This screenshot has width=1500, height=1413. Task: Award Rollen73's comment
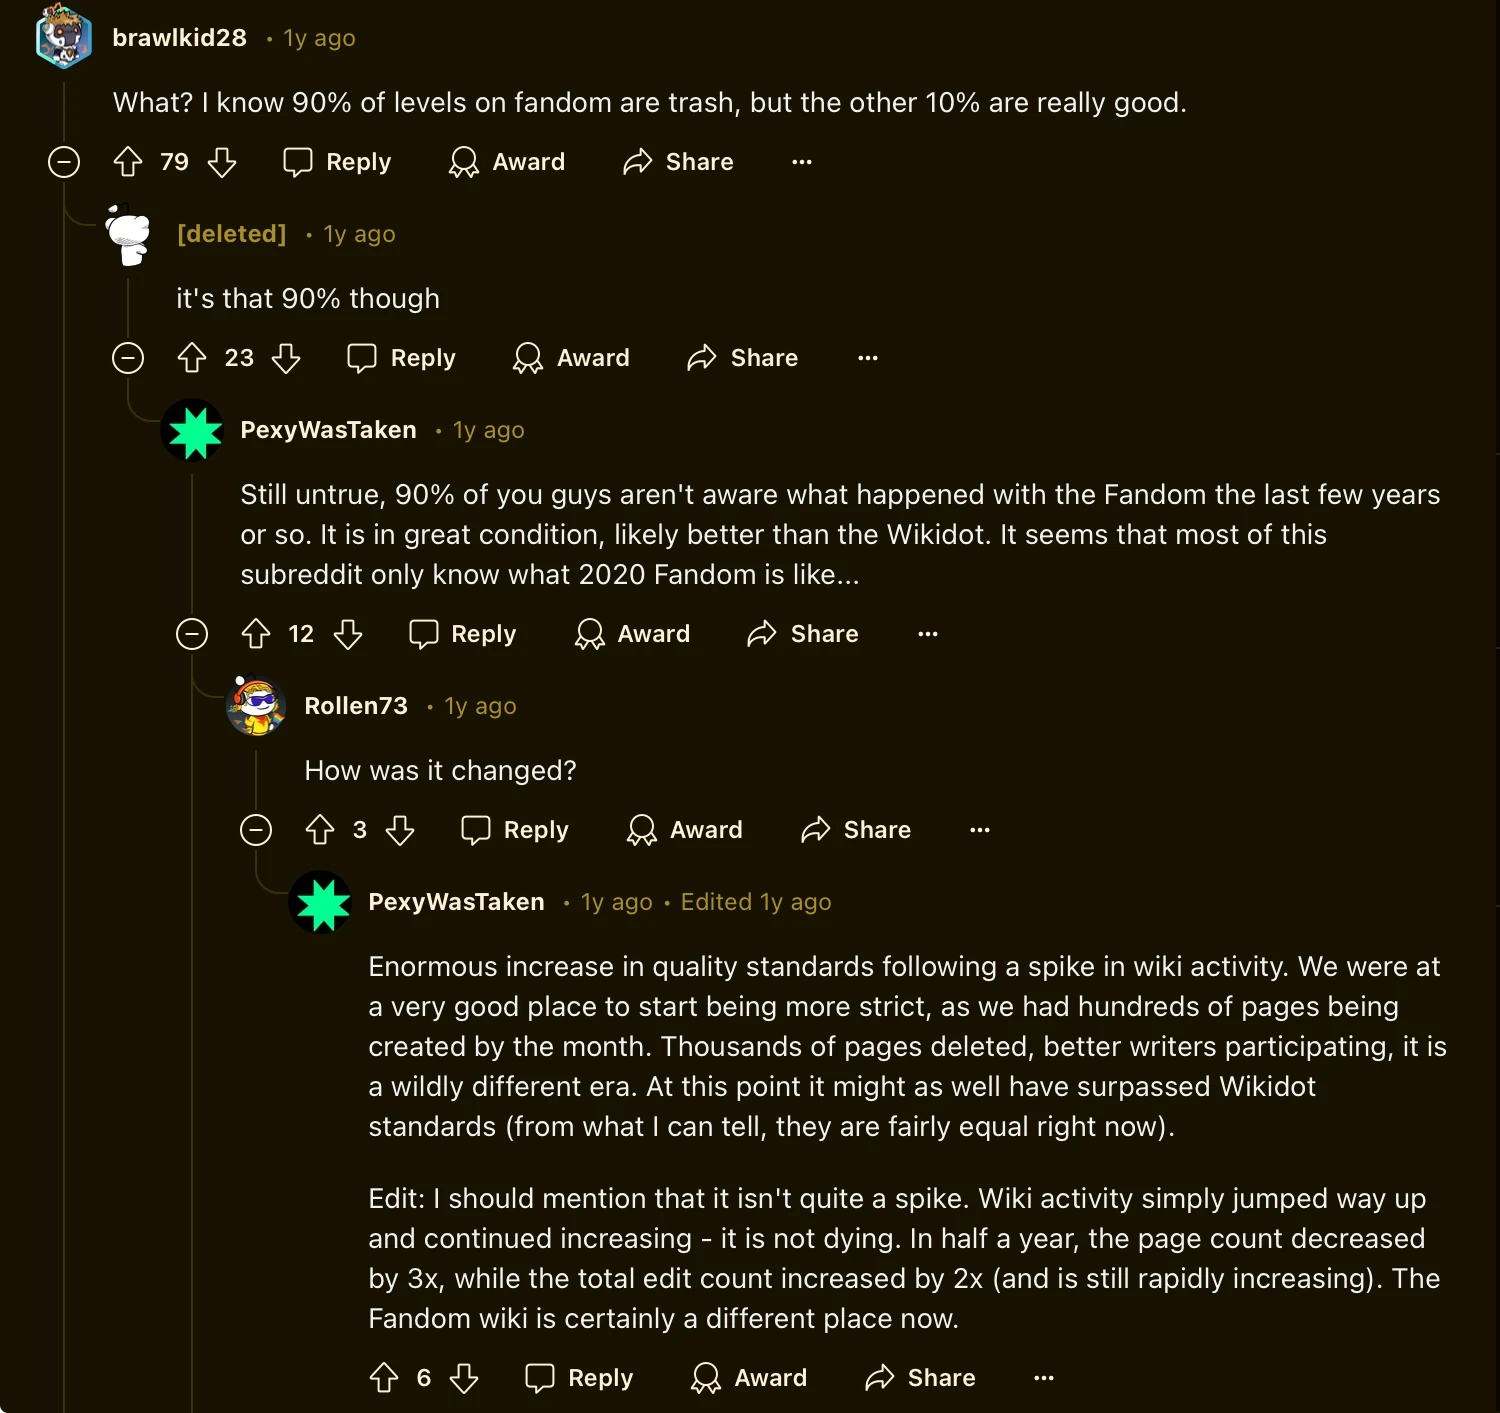click(685, 830)
